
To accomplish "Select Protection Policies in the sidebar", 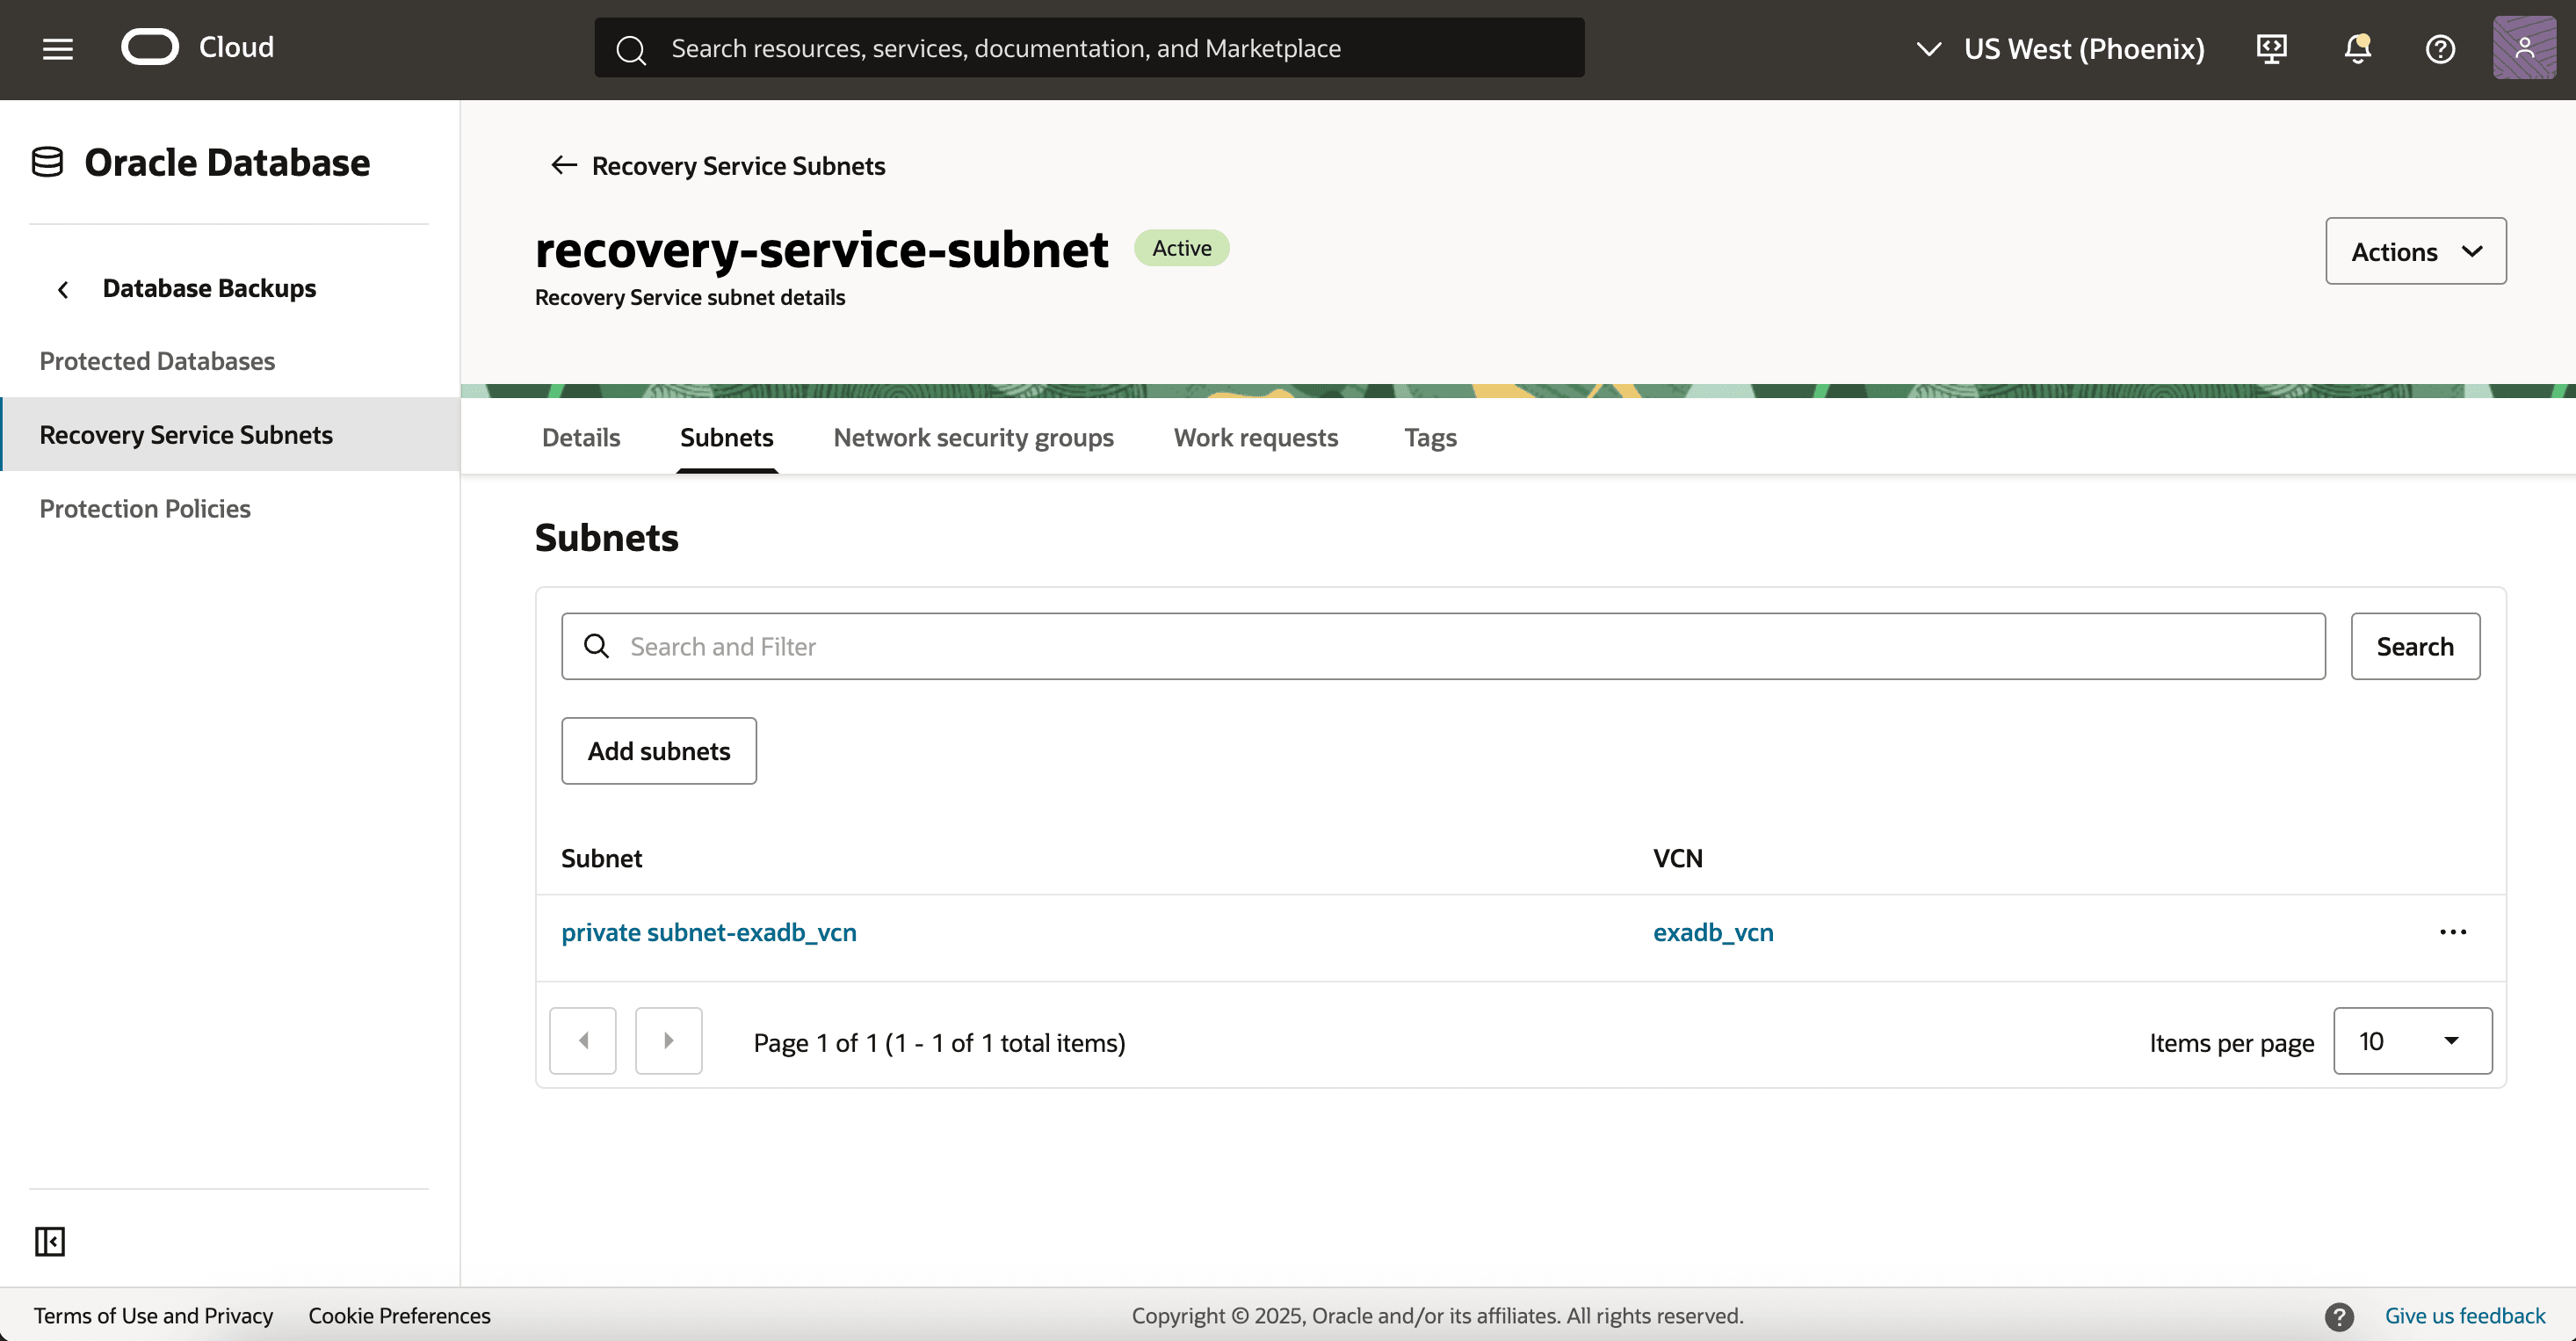I will tap(145, 508).
